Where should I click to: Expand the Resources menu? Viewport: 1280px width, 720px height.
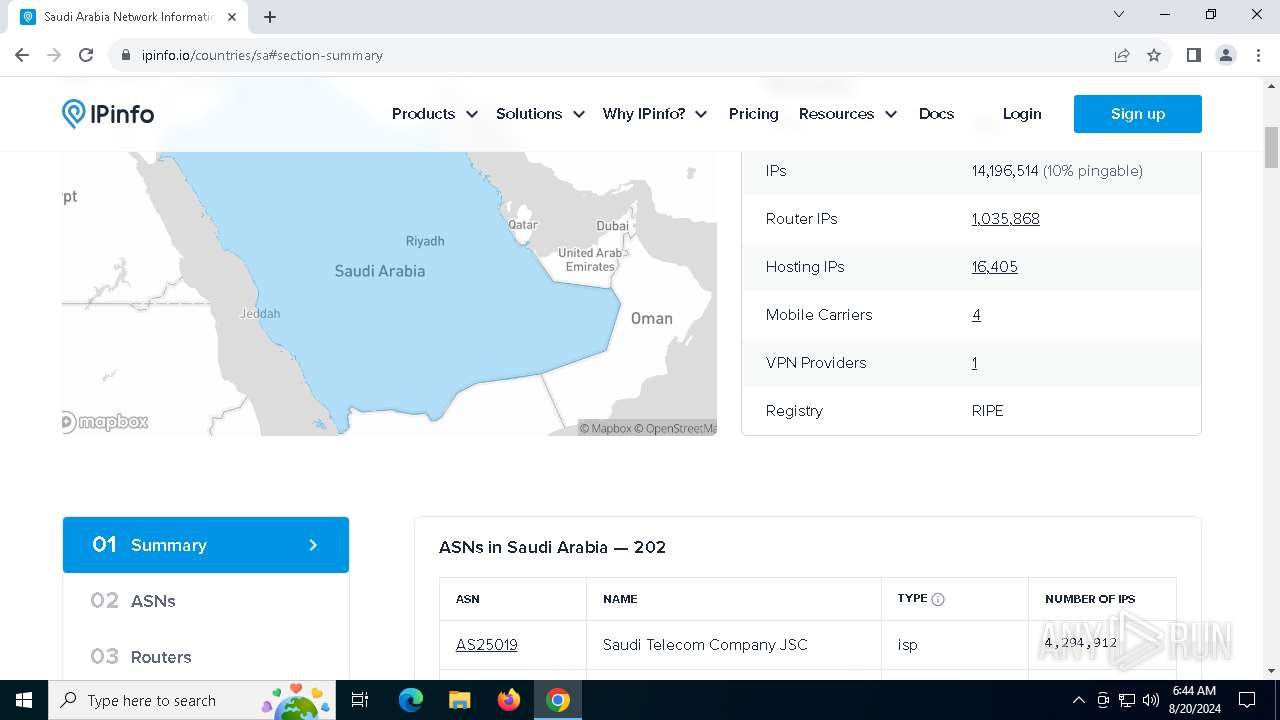click(x=848, y=114)
